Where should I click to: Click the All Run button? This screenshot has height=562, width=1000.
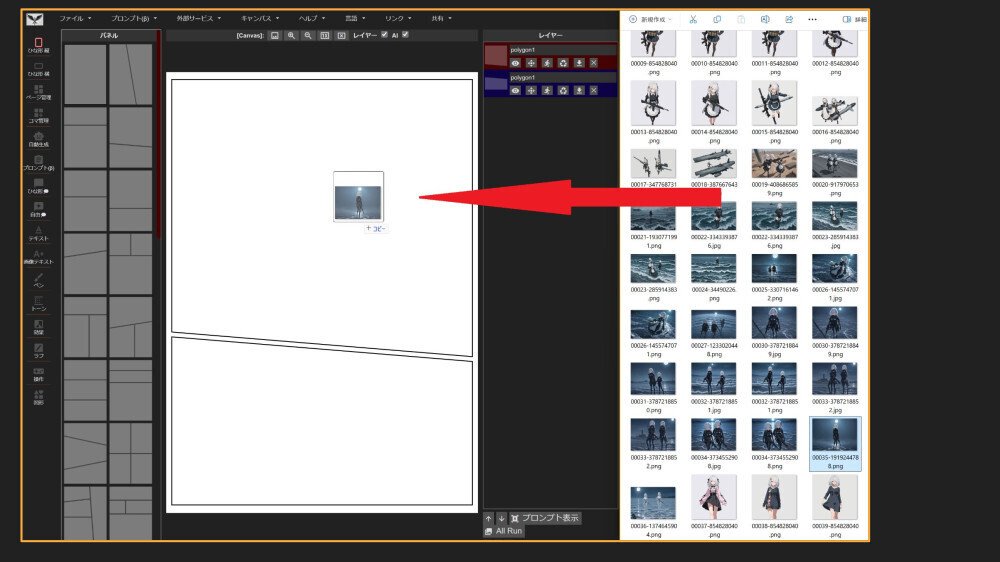click(504, 531)
